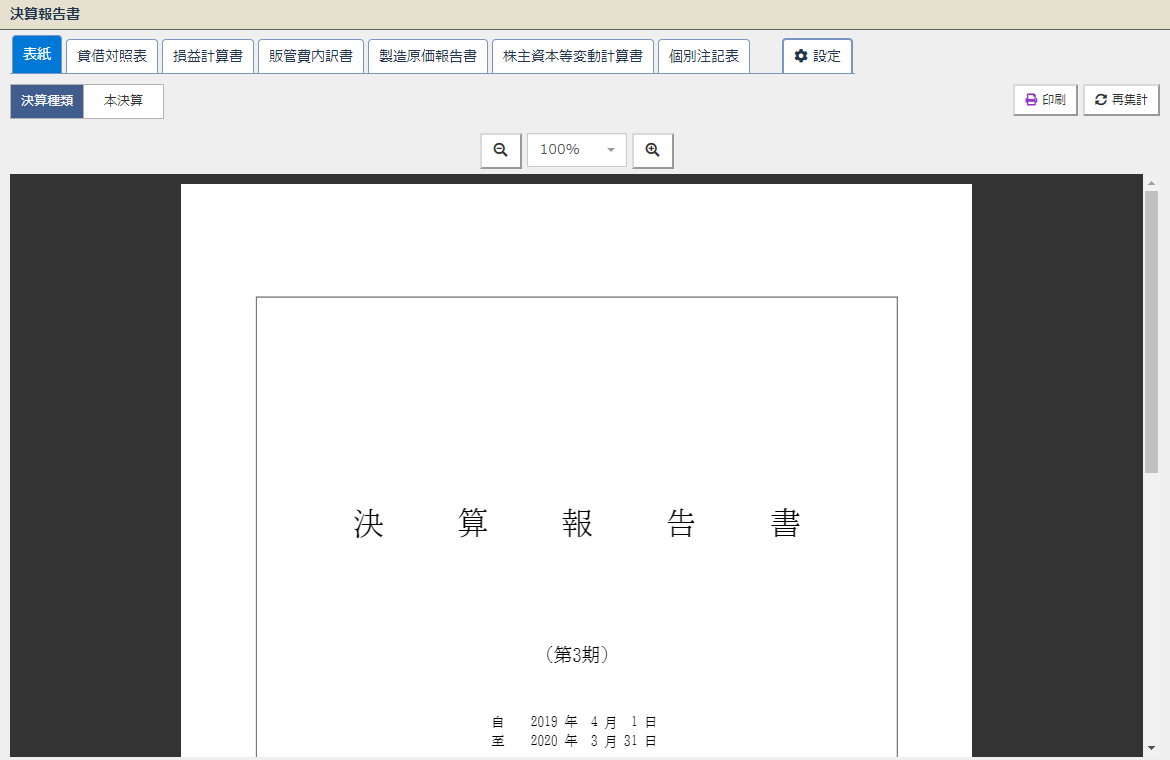
Task: Click the zoom in magnifier icon
Action: [x=653, y=150]
